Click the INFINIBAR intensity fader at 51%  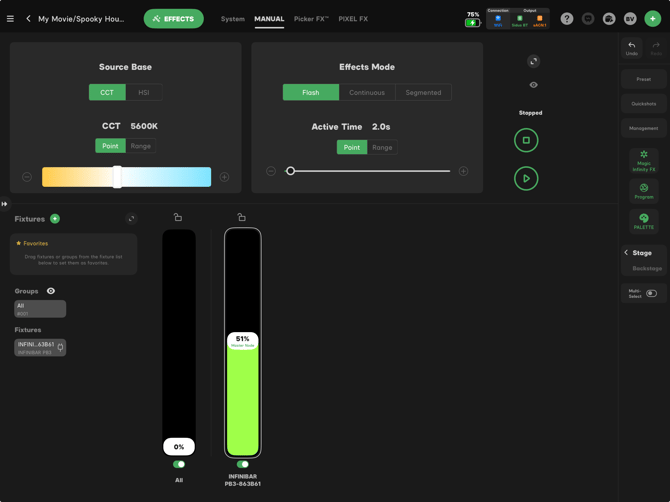pyautogui.click(x=242, y=341)
